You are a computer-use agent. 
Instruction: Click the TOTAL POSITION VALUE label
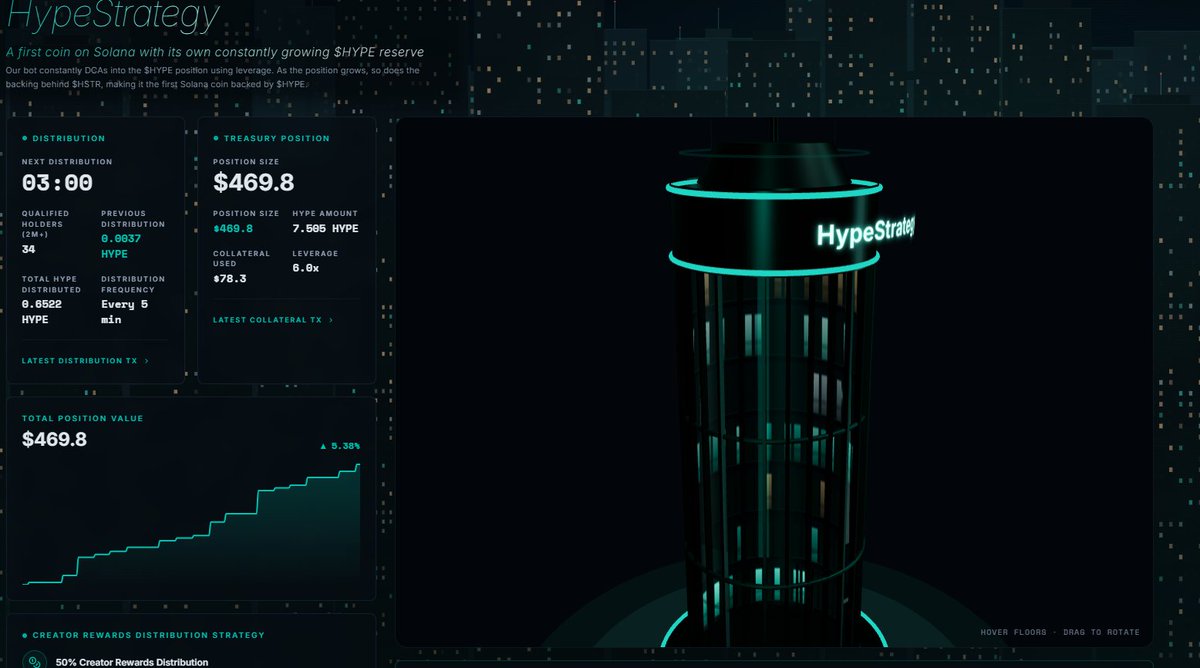pyautogui.click(x=83, y=418)
